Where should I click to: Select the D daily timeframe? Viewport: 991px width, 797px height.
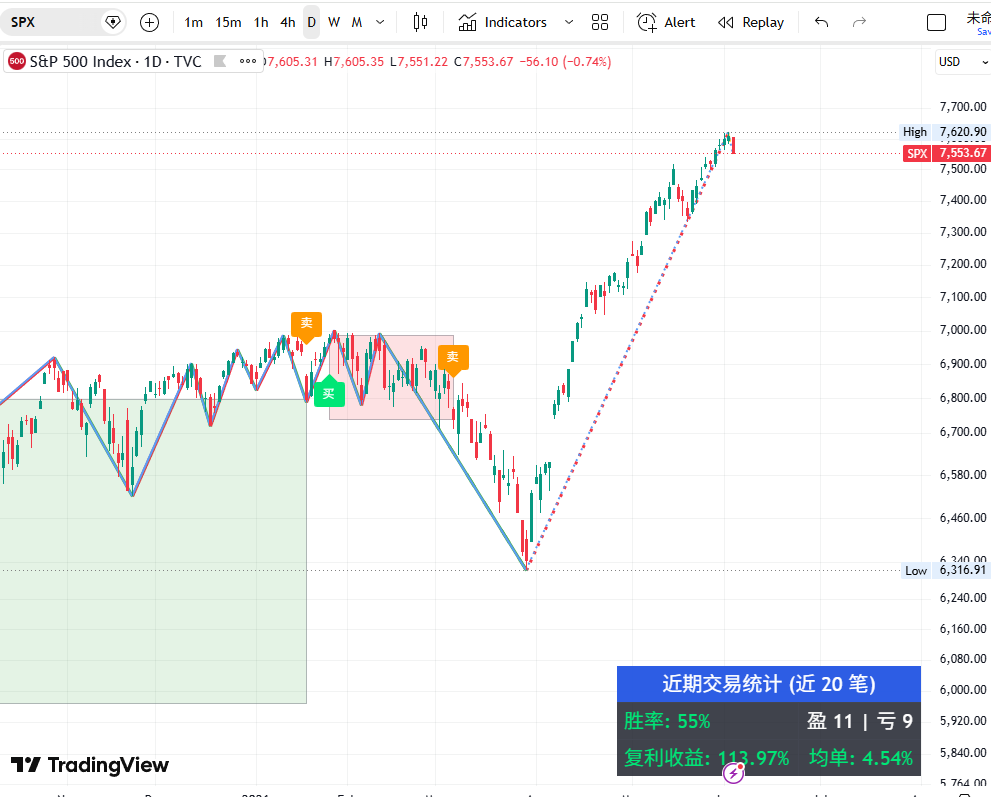coord(312,22)
